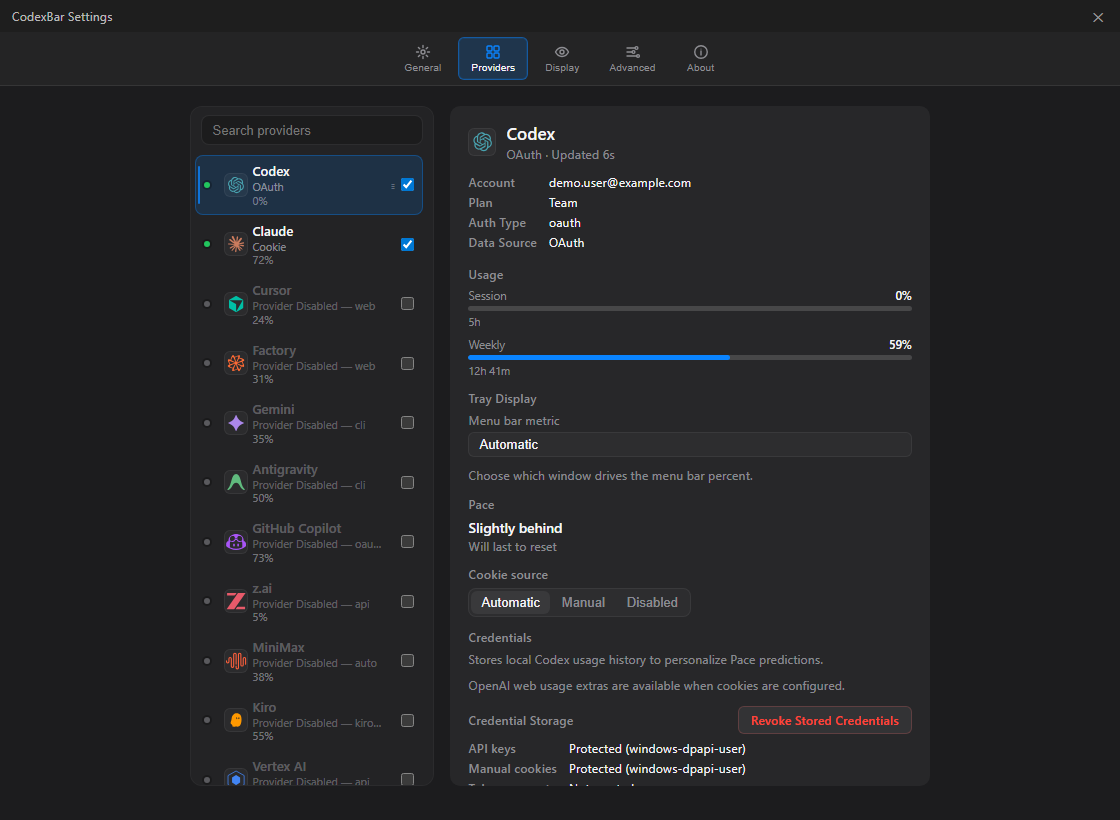Viewport: 1120px width, 820px height.
Task: Click the 'Slightly behind' pace text
Action: pos(515,529)
